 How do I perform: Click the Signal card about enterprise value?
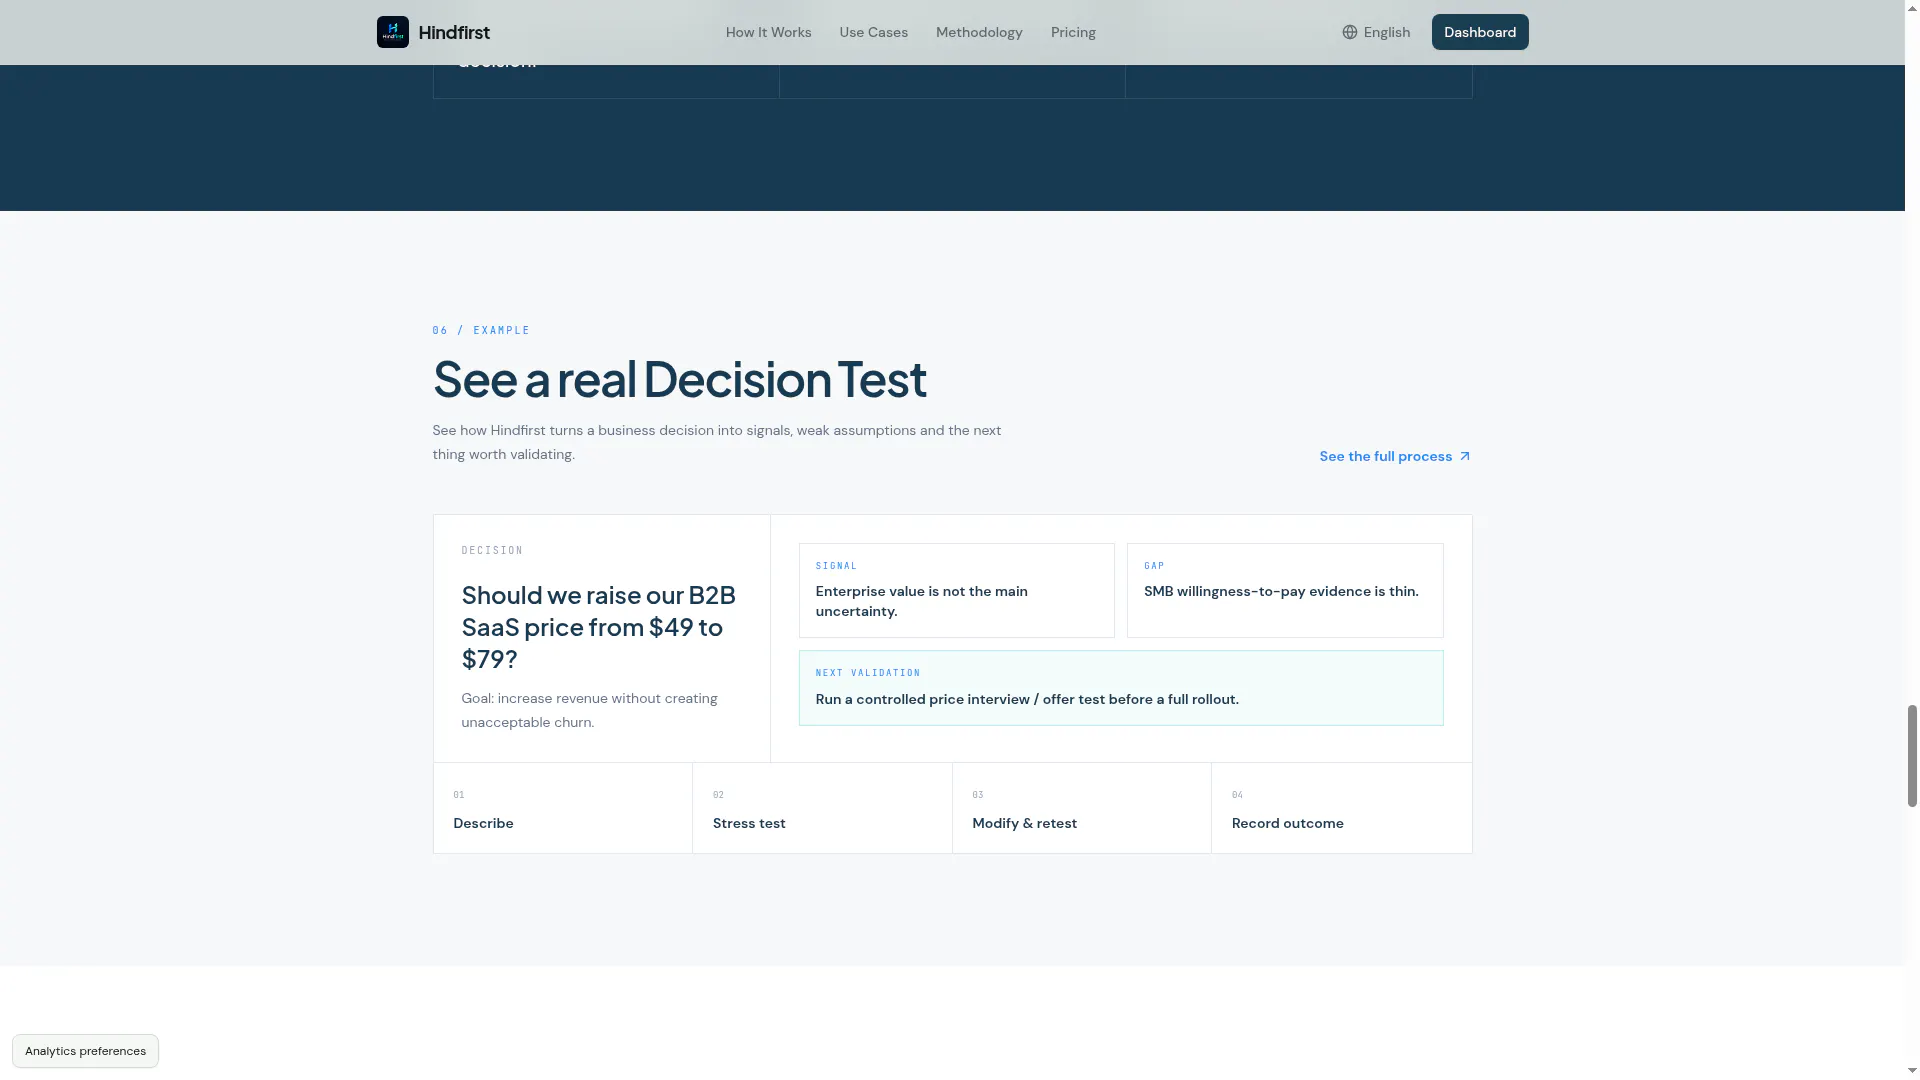pos(956,590)
